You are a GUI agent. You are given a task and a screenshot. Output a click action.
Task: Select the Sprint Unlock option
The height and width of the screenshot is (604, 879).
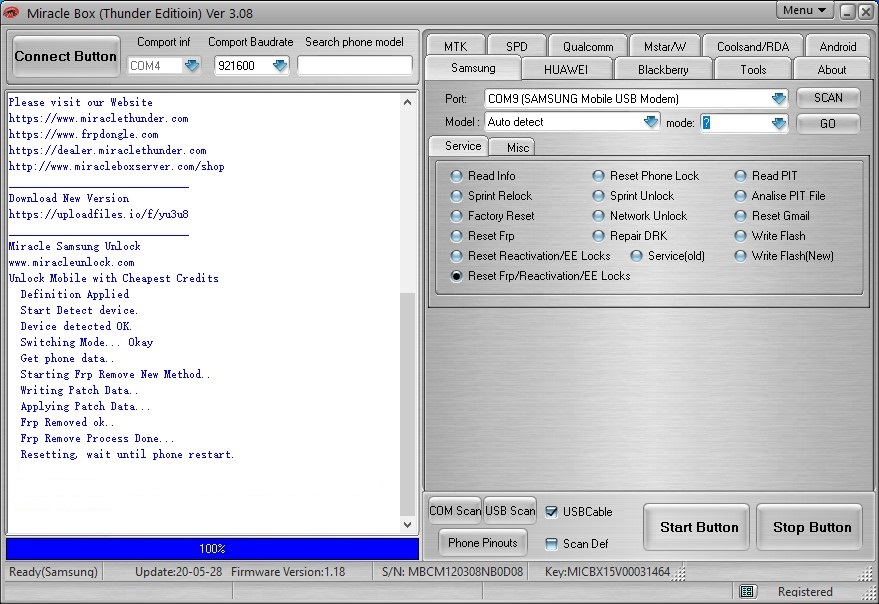(598, 196)
